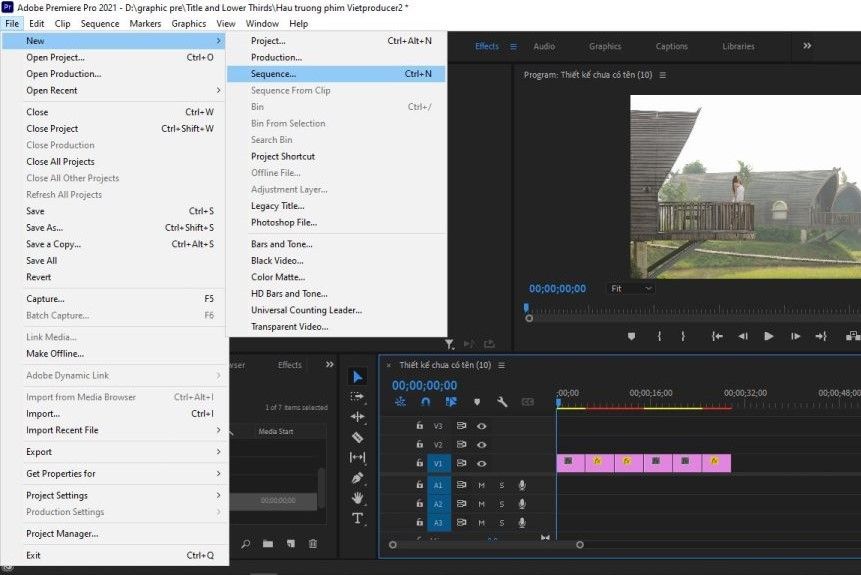Show hidden workspaces via double-chevron overflow
This screenshot has width=861, height=575.
click(807, 46)
